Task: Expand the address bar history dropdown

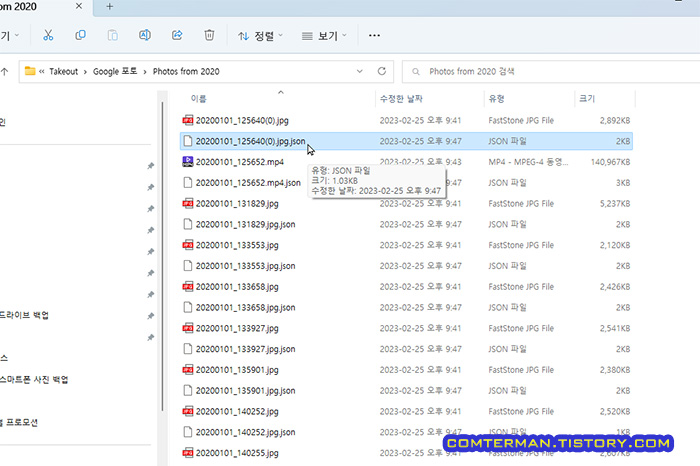Action: [x=359, y=71]
